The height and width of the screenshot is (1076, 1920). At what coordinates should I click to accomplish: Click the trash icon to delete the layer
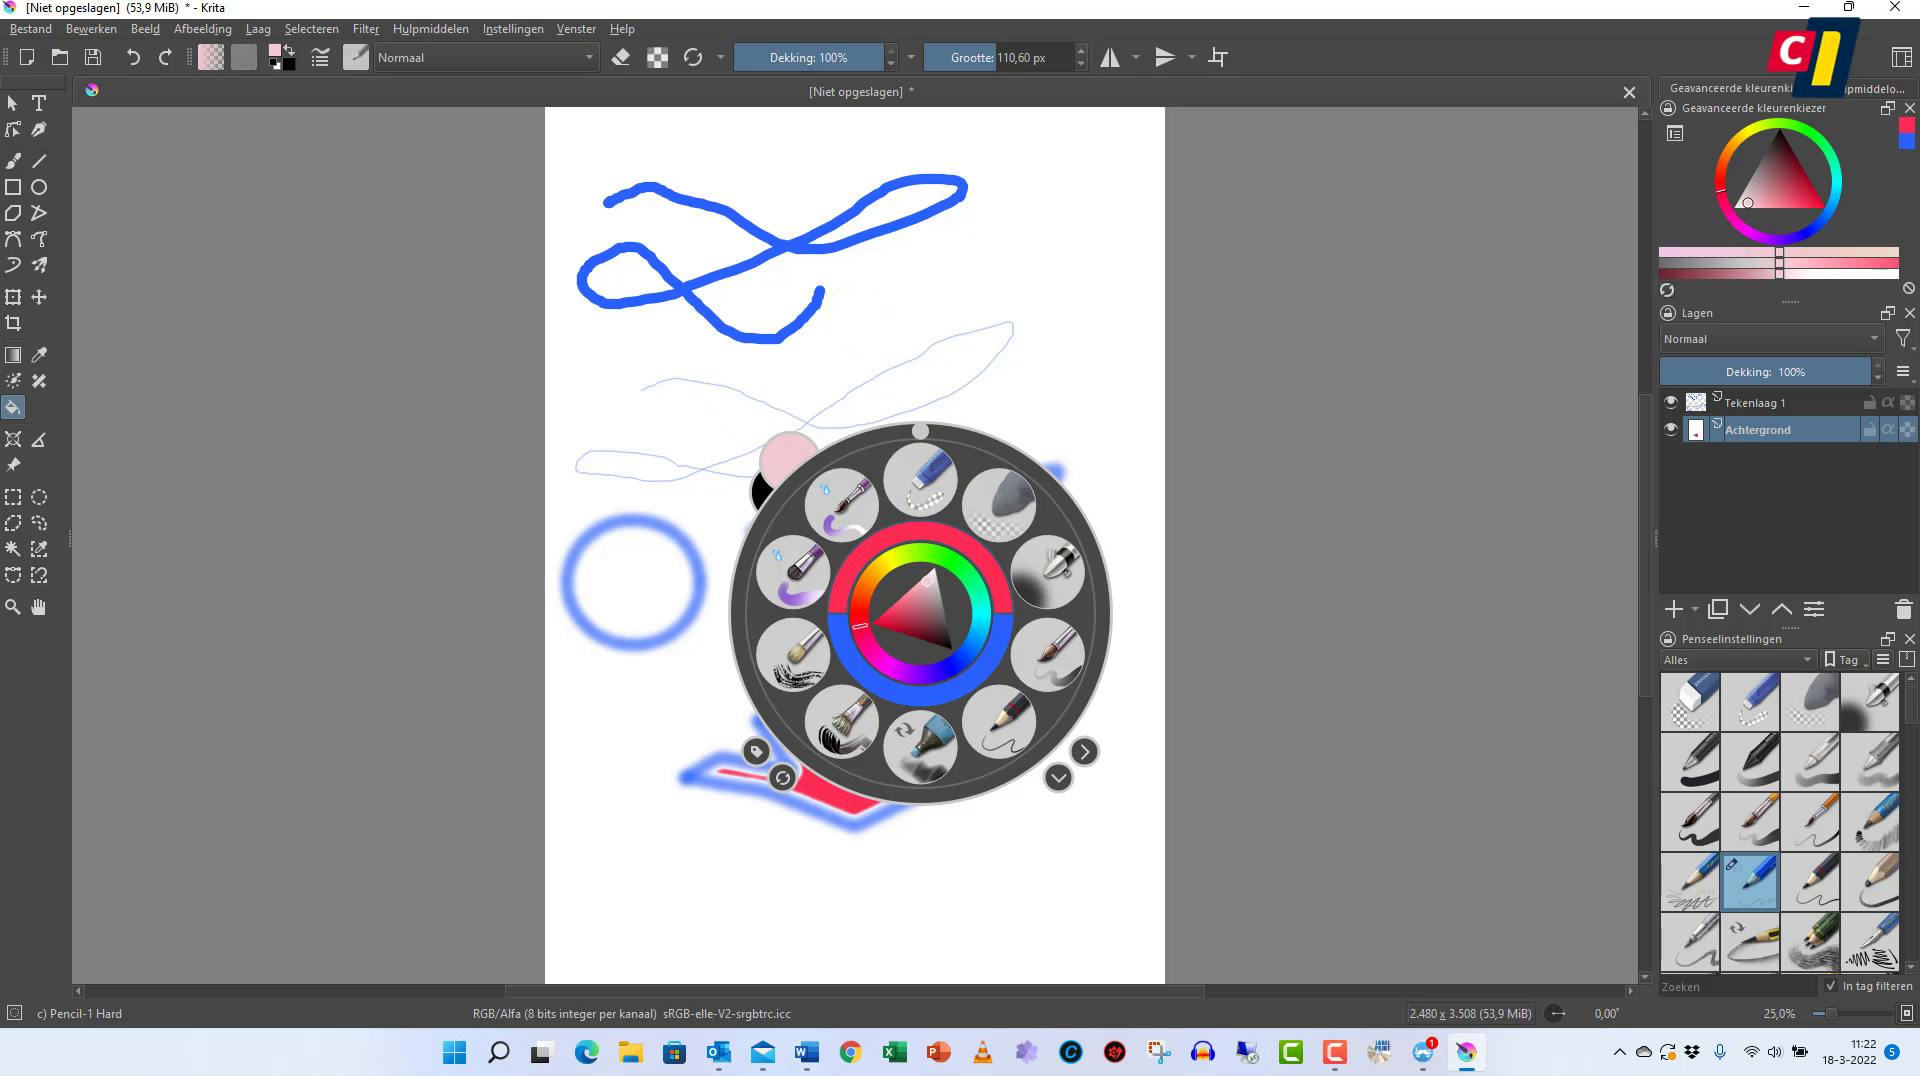[x=1903, y=609]
